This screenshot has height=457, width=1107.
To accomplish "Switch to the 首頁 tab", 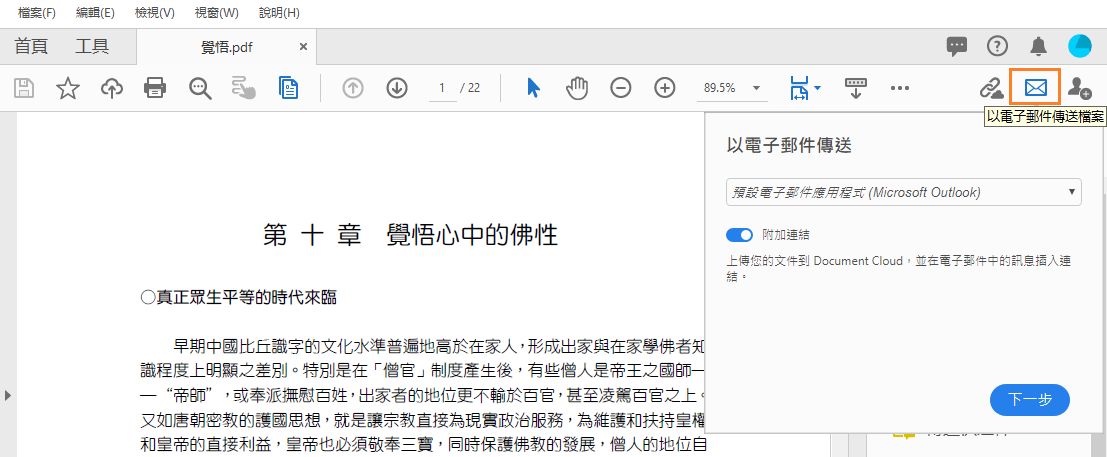I will pyautogui.click(x=31, y=47).
